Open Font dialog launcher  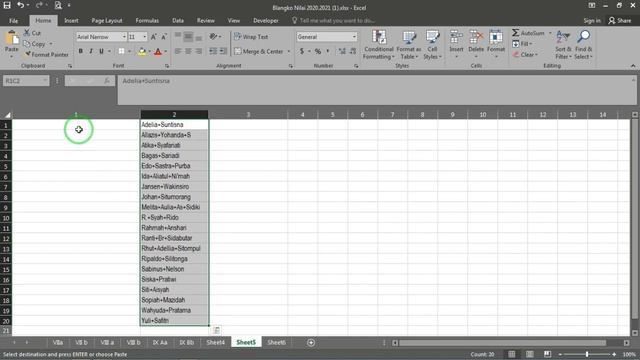(x=167, y=66)
